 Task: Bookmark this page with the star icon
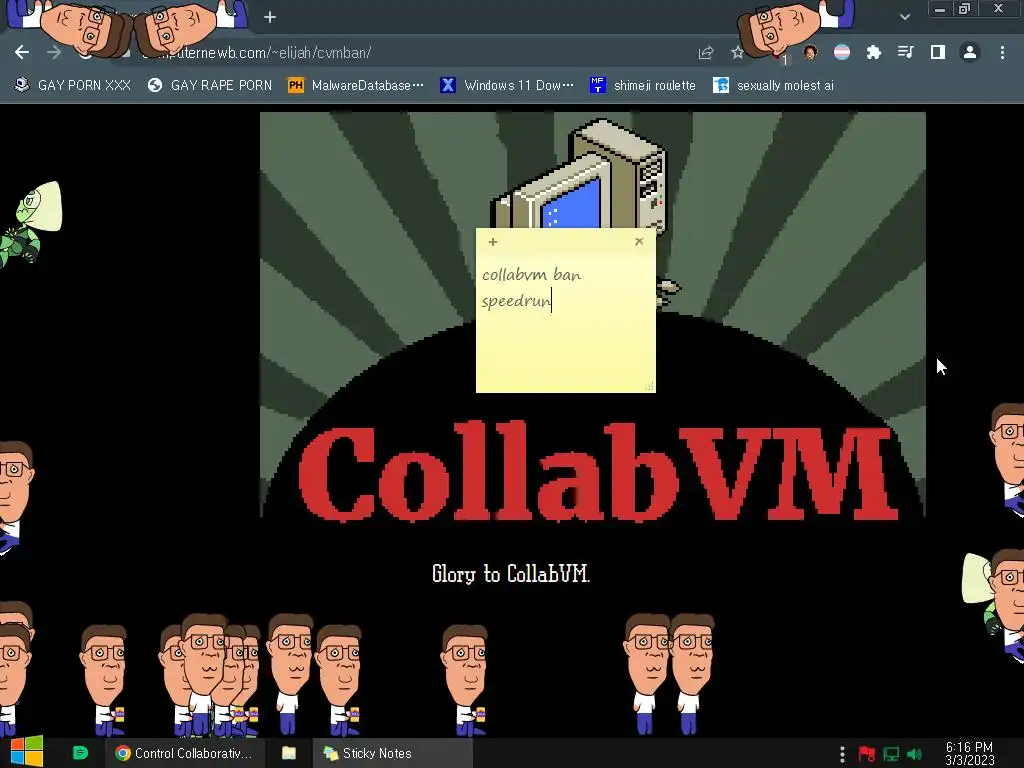tap(737, 53)
